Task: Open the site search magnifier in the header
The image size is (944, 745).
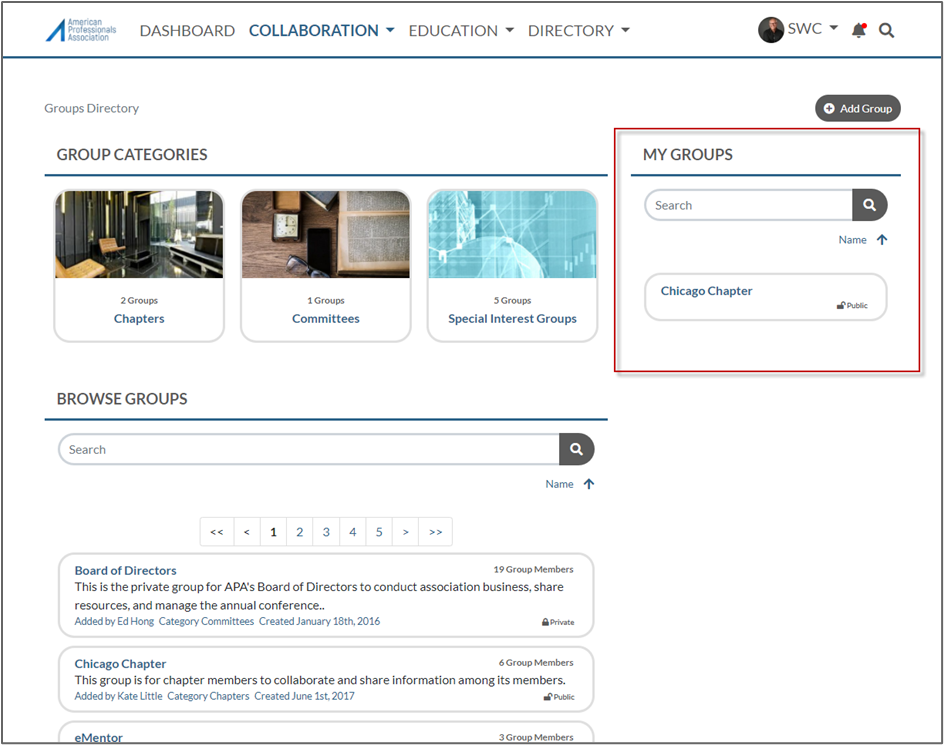Action: (886, 30)
